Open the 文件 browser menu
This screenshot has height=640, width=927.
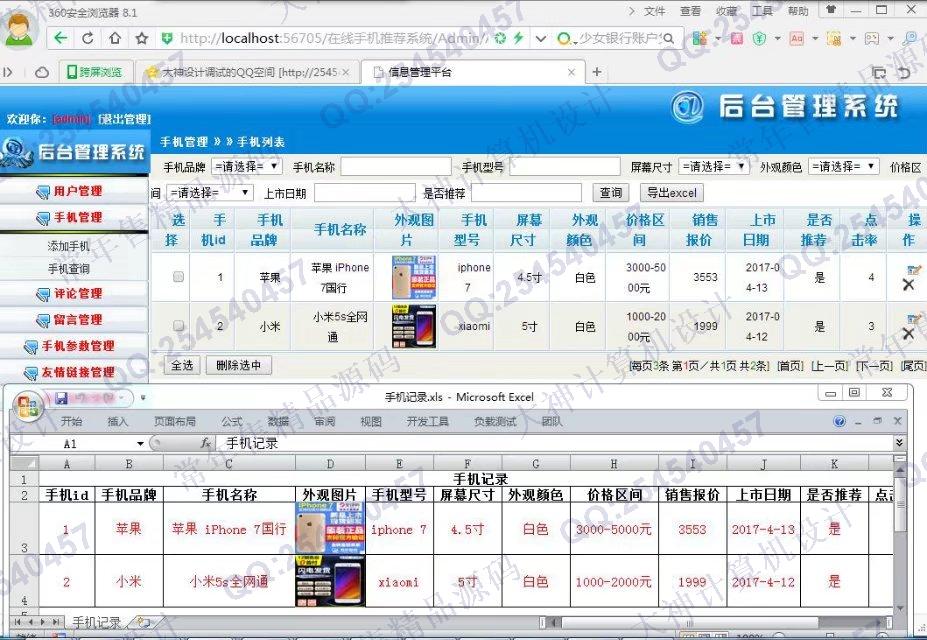[654, 11]
